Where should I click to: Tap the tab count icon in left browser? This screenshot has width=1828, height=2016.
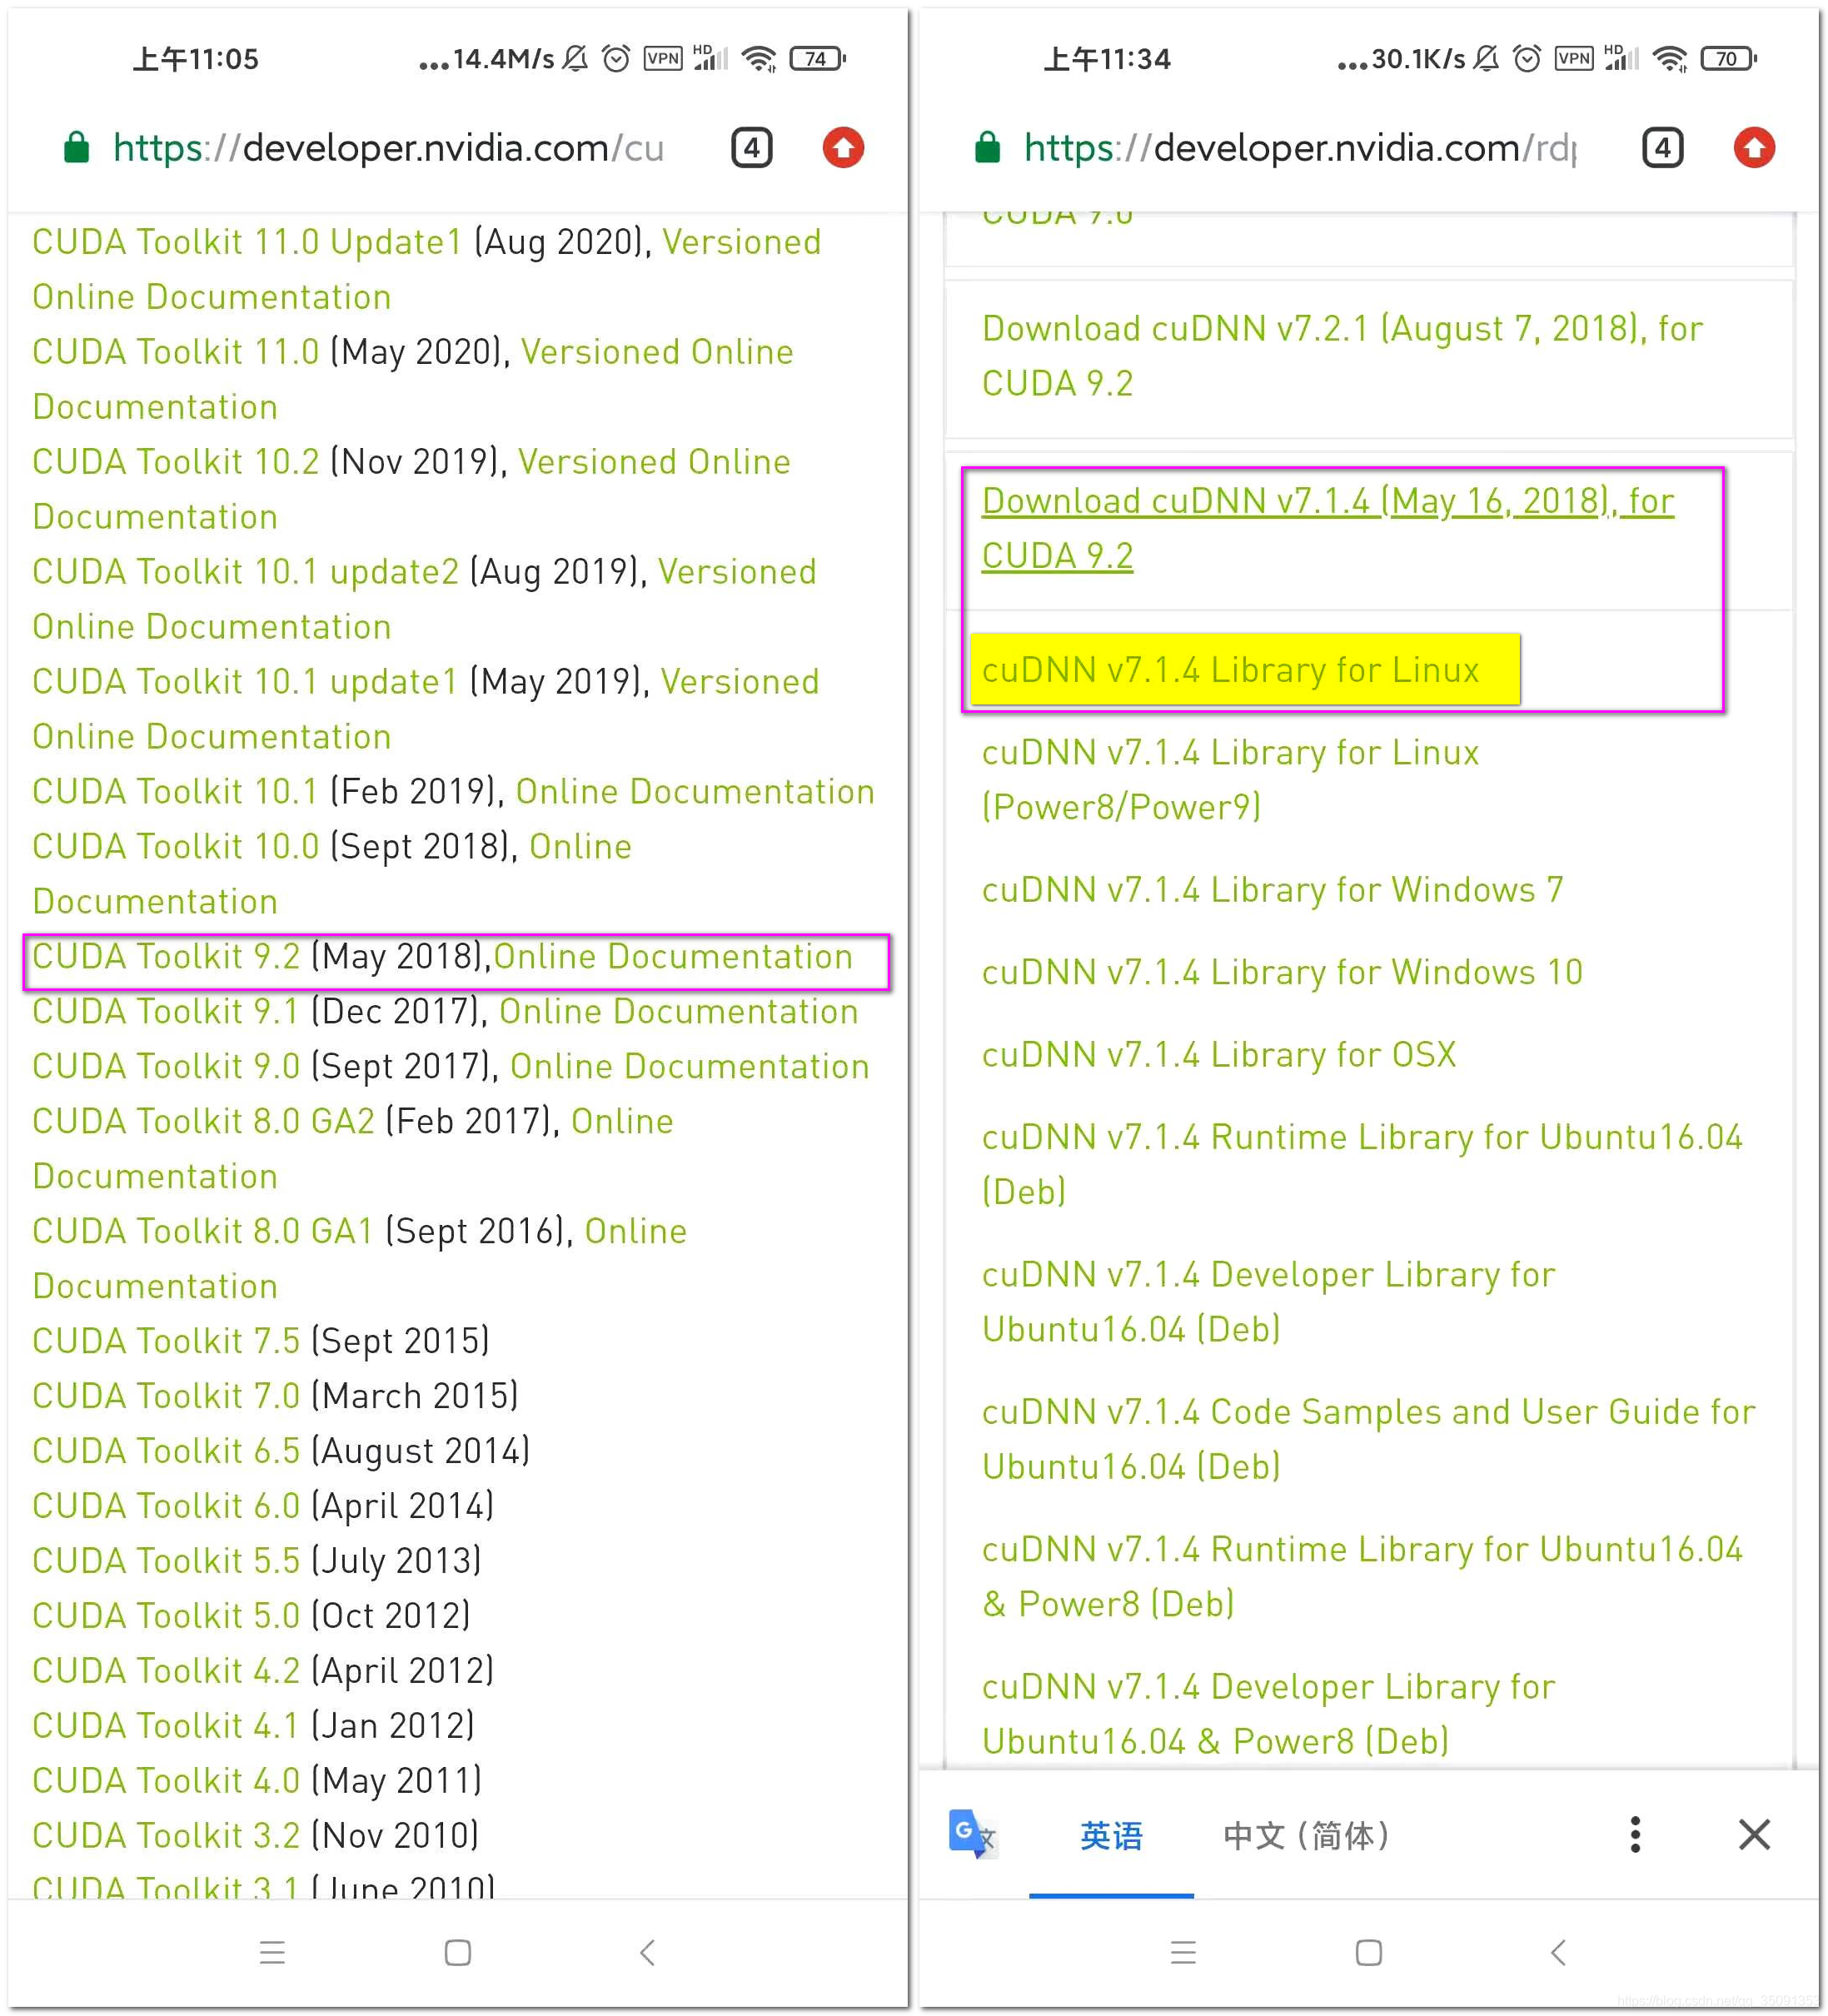pyautogui.click(x=751, y=148)
